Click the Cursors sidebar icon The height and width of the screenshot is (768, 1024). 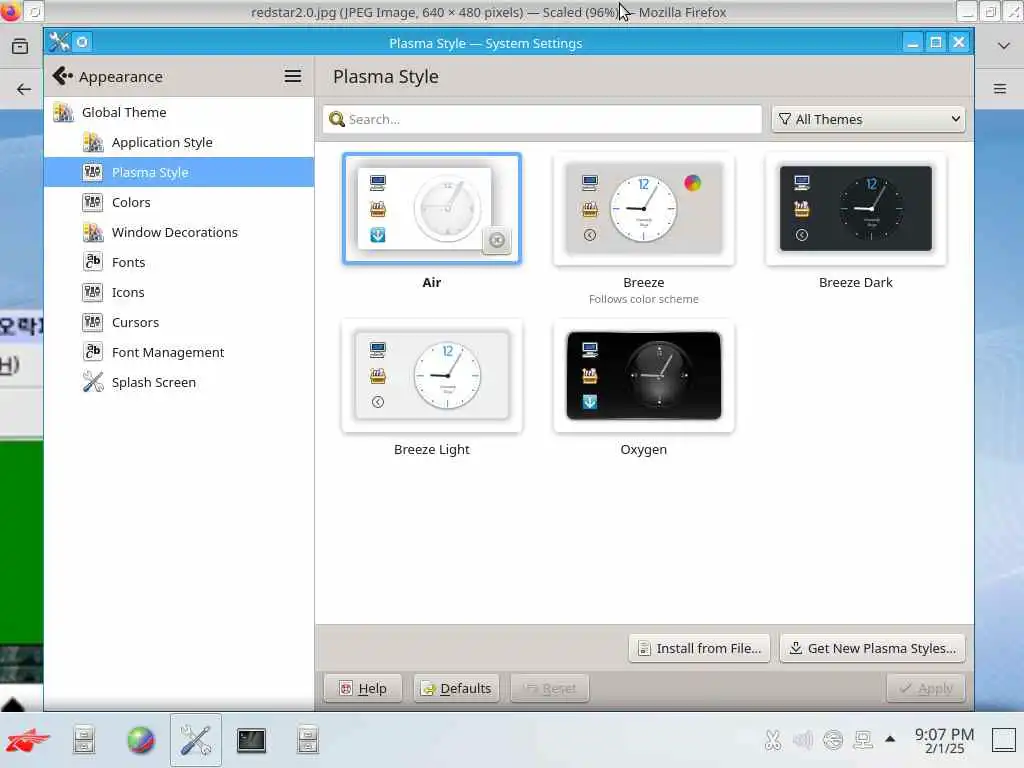click(x=93, y=322)
